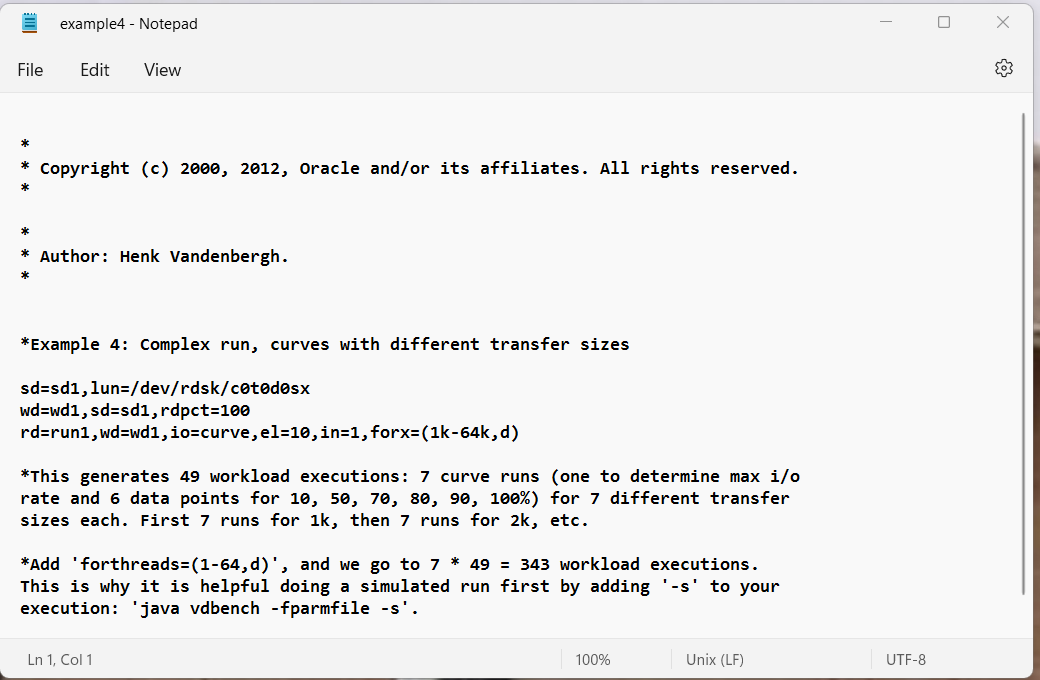Click the Notepad app icon in title bar
Image resolution: width=1040 pixels, height=680 pixels.
(x=30, y=23)
